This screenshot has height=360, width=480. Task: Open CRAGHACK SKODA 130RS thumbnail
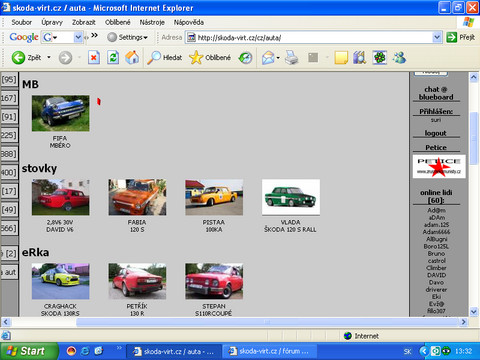click(x=61, y=281)
